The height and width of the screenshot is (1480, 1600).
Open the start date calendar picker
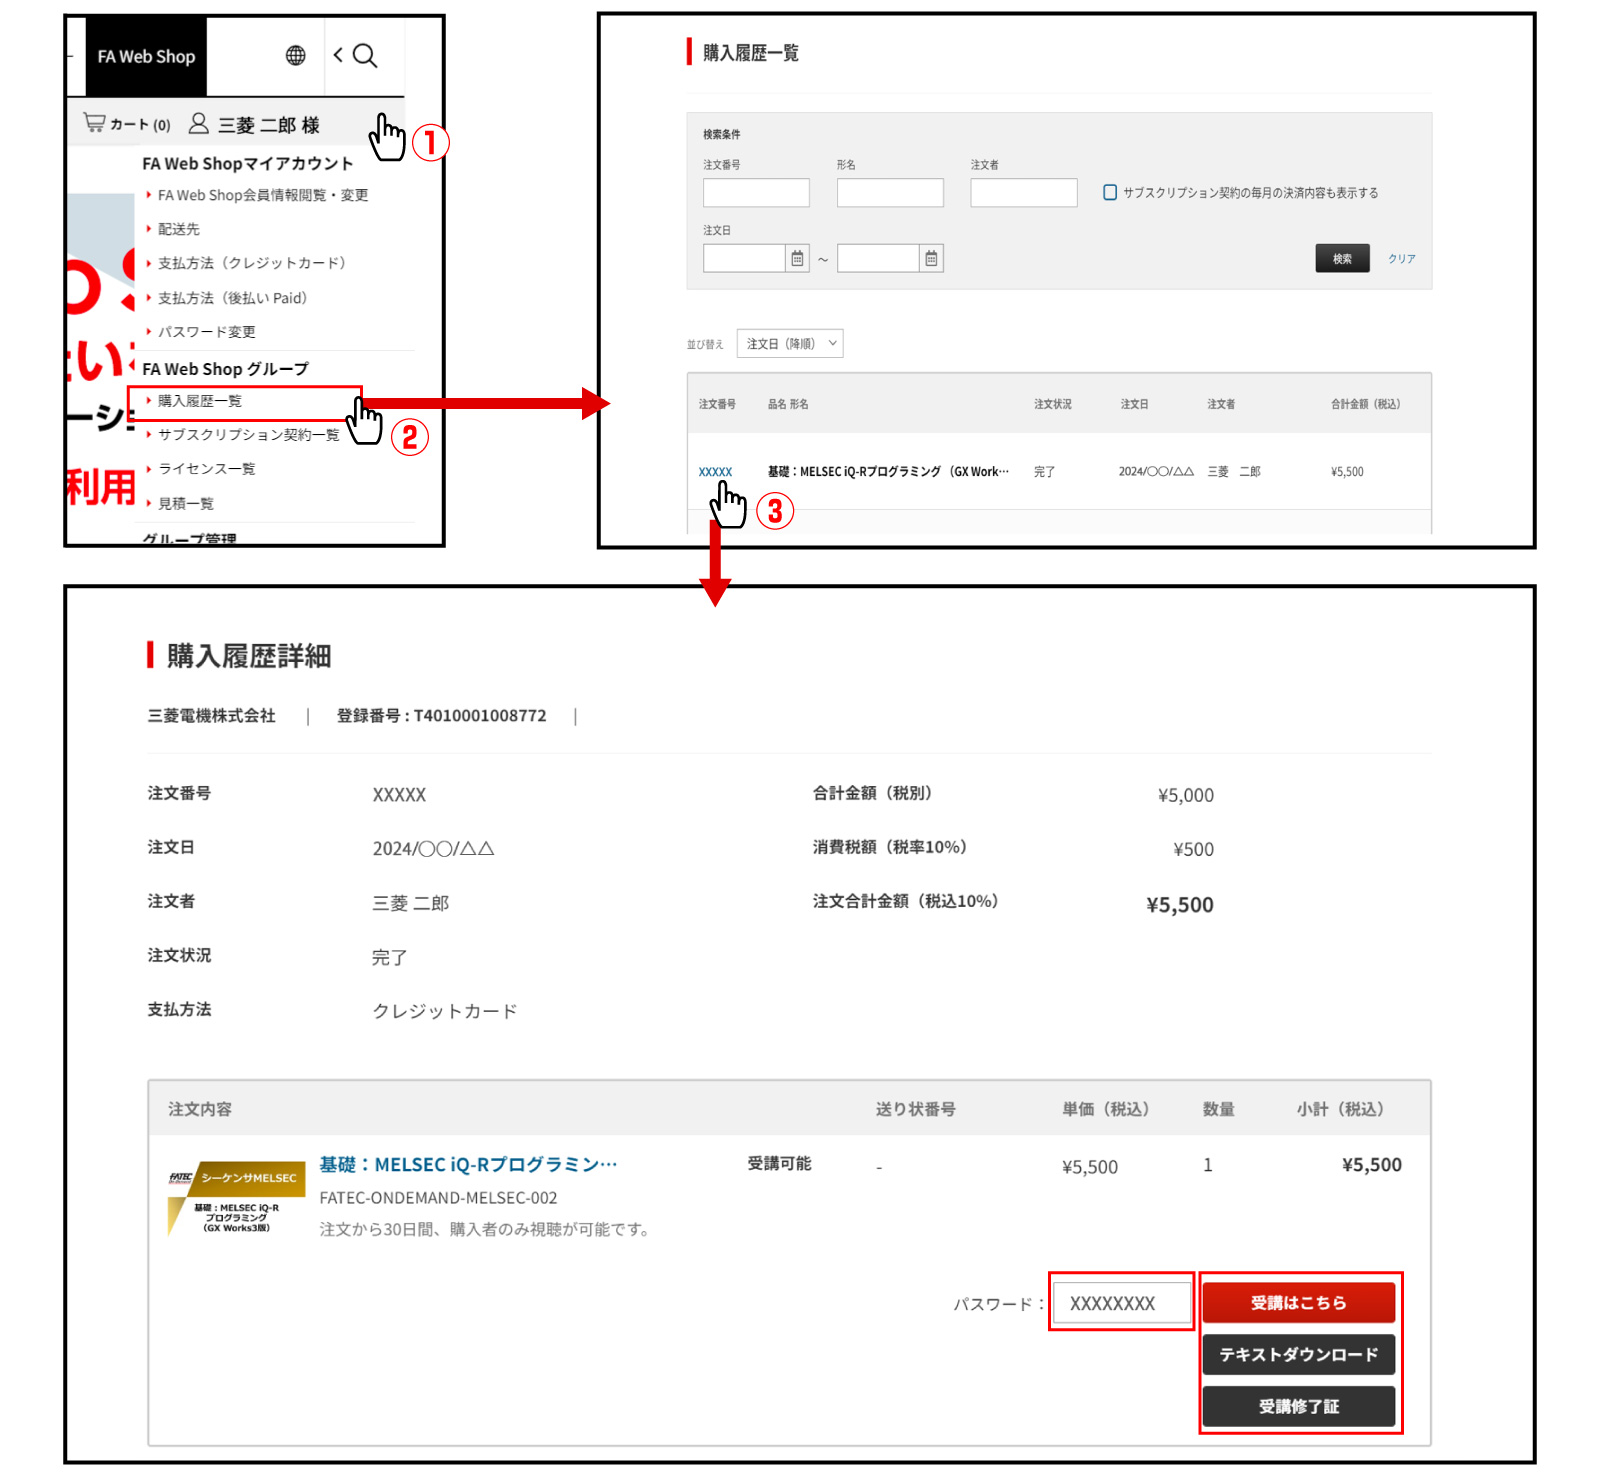click(797, 259)
